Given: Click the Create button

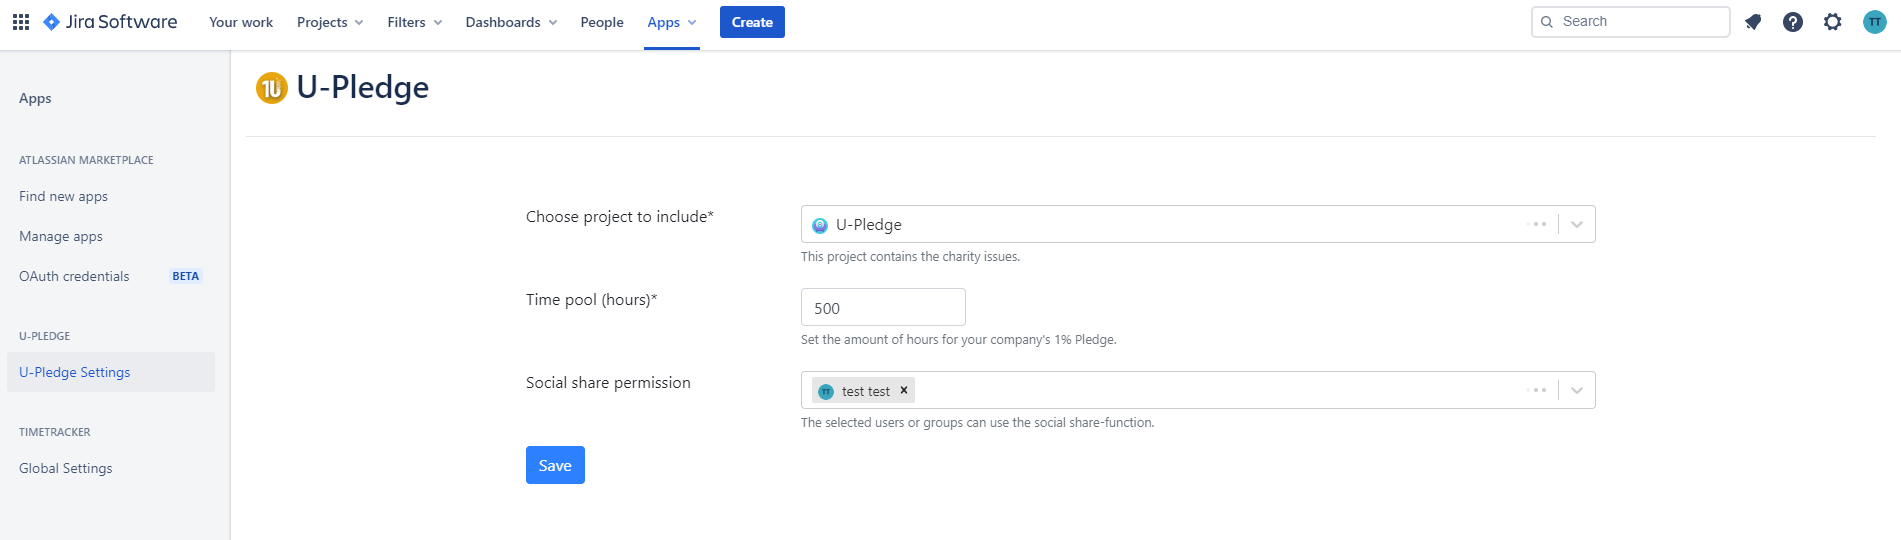Looking at the screenshot, I should tap(752, 22).
